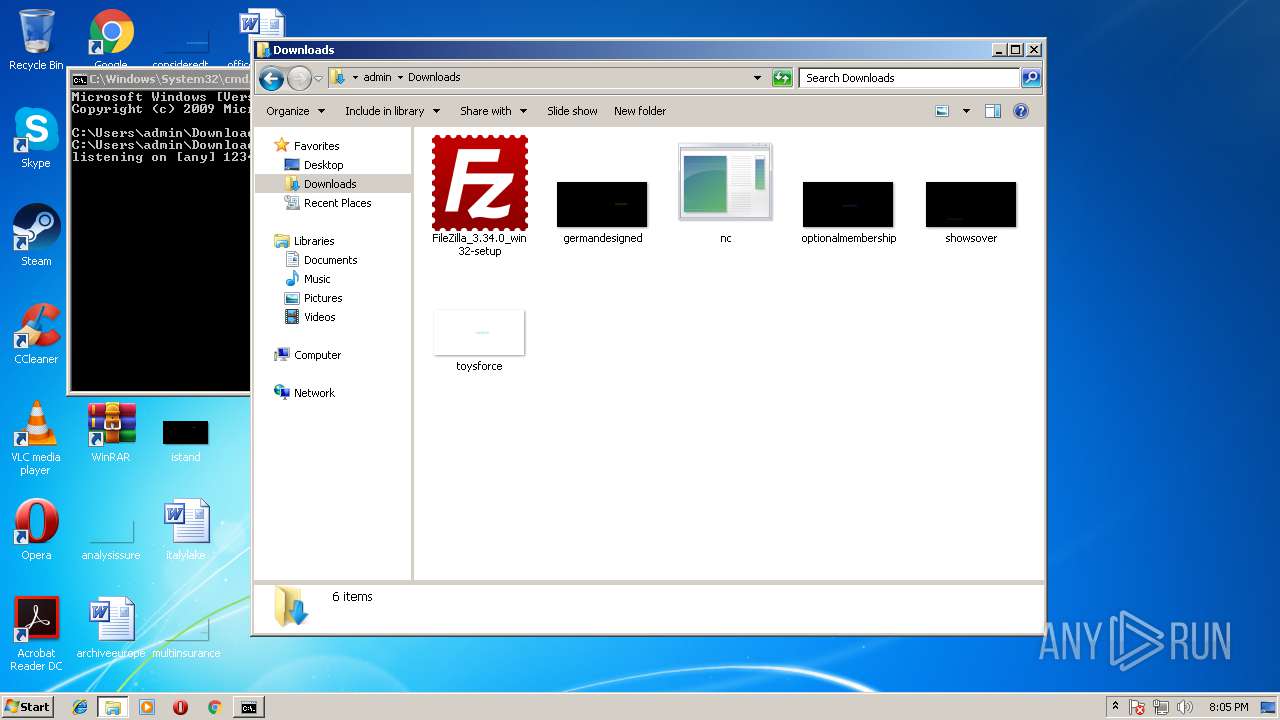Click the Downloads segment in address bar
1280x720 pixels.
pos(434,77)
